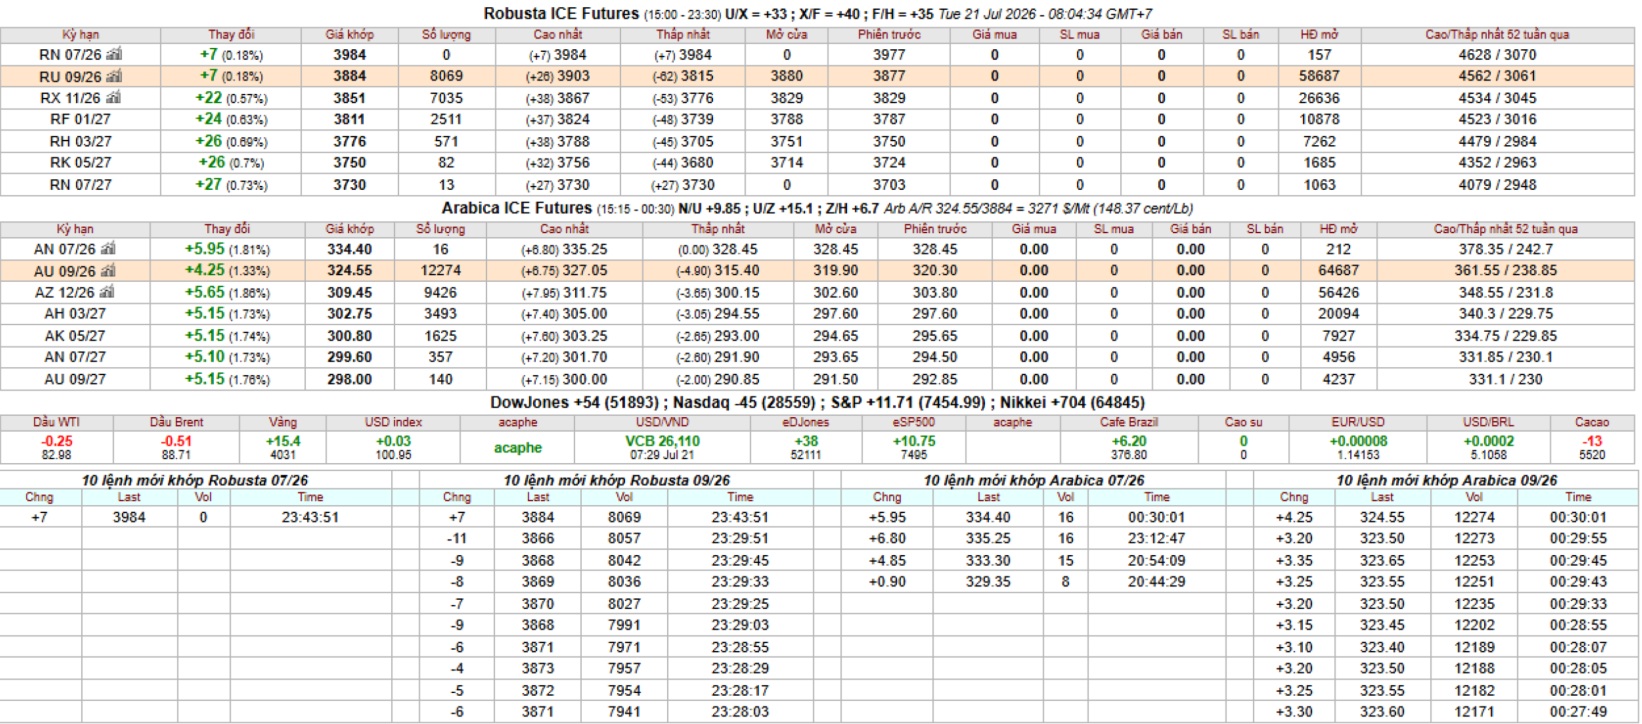Image resolution: width=1642 pixels, height=724 pixels.
Task: Select the AK 05/27 contract label
Action: tap(75, 336)
